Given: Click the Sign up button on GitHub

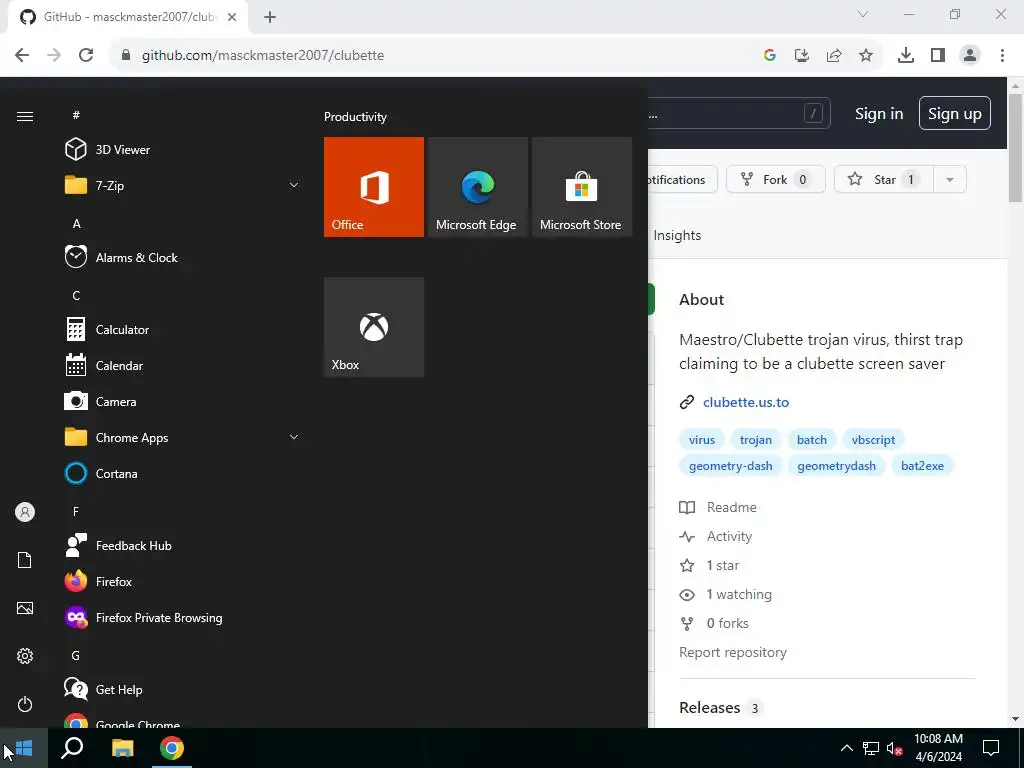Looking at the screenshot, I should 955,113.
